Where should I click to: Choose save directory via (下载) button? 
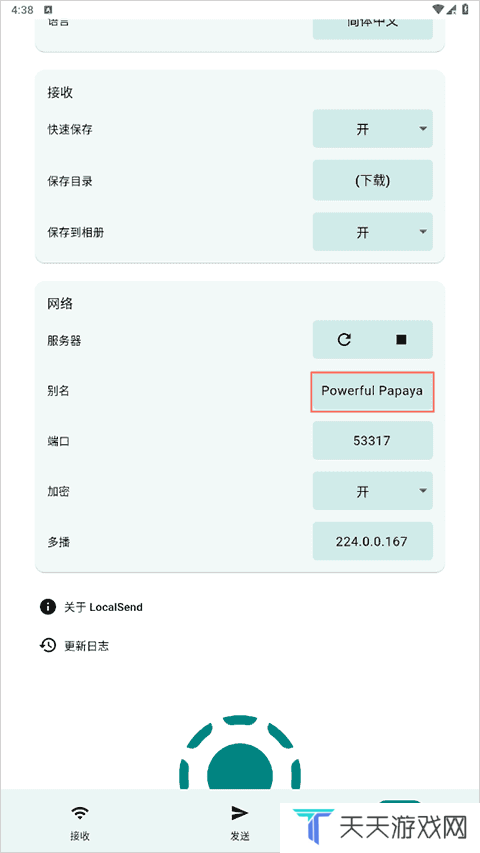click(373, 181)
